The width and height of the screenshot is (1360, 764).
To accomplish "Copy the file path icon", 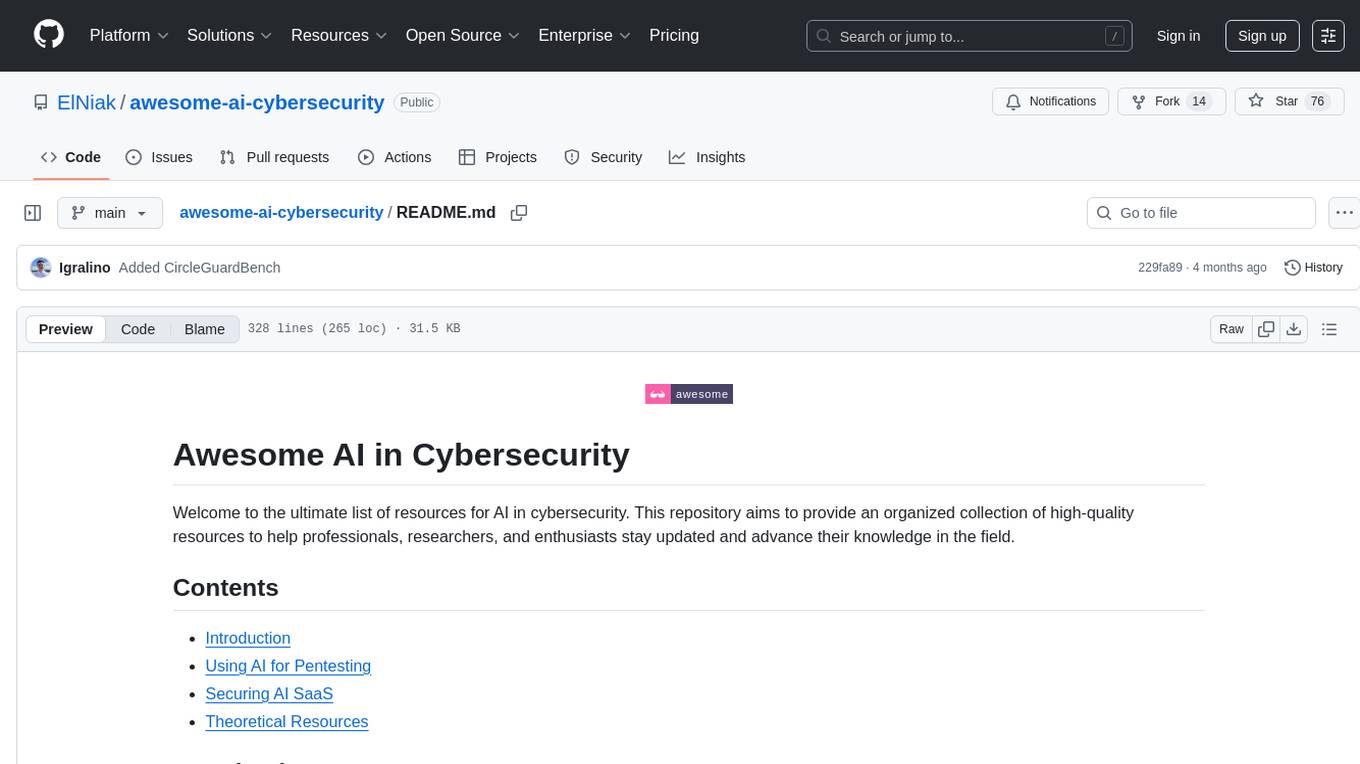I will click(x=519, y=213).
